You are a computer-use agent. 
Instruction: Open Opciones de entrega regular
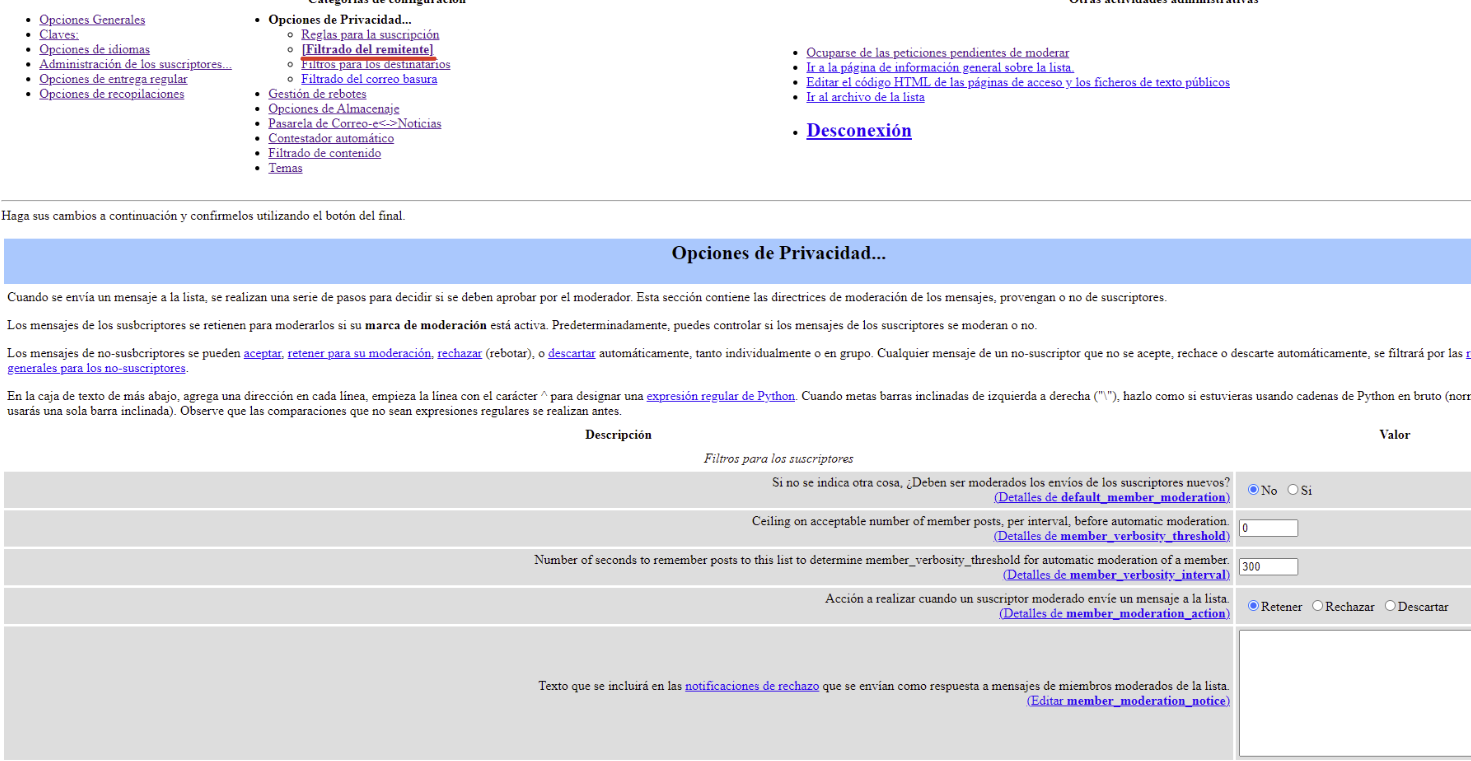[x=113, y=80]
